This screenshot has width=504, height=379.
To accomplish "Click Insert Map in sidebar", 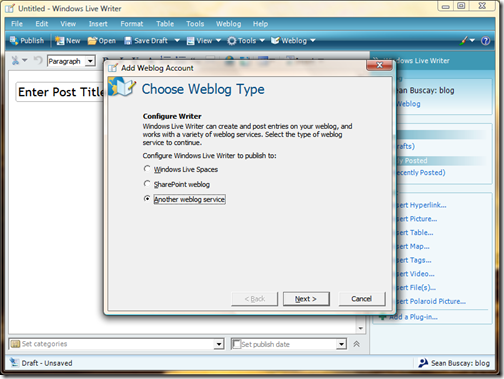I will point(413,247).
